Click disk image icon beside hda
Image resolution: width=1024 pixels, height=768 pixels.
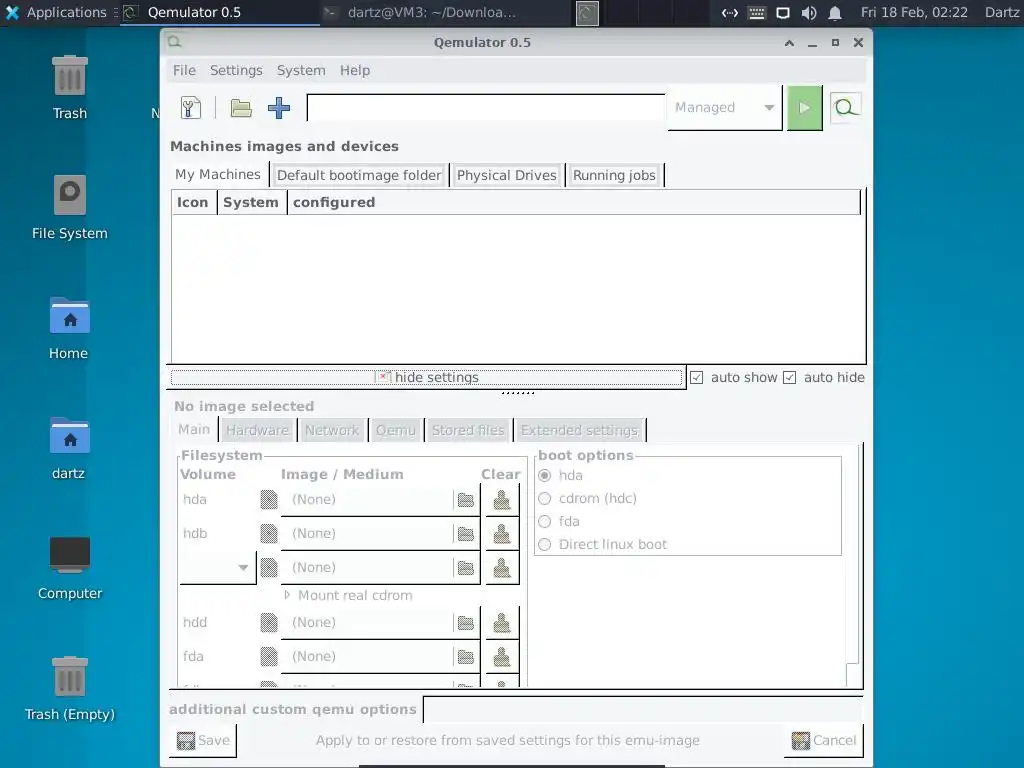tap(269, 500)
